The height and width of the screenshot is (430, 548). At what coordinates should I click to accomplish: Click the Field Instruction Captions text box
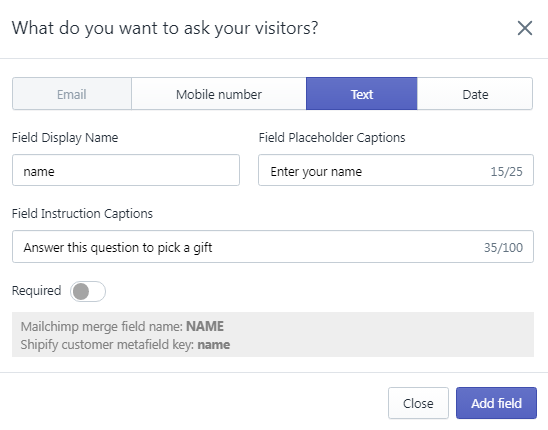273,246
